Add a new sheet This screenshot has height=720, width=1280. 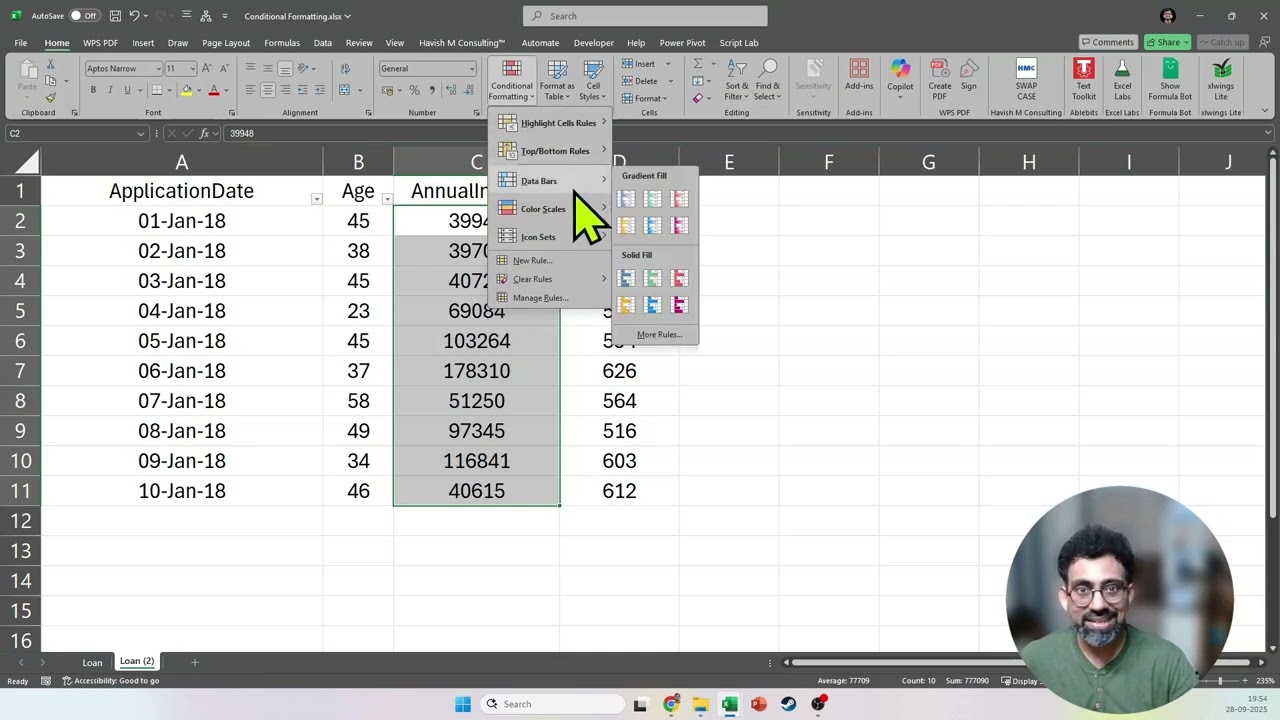pos(195,662)
